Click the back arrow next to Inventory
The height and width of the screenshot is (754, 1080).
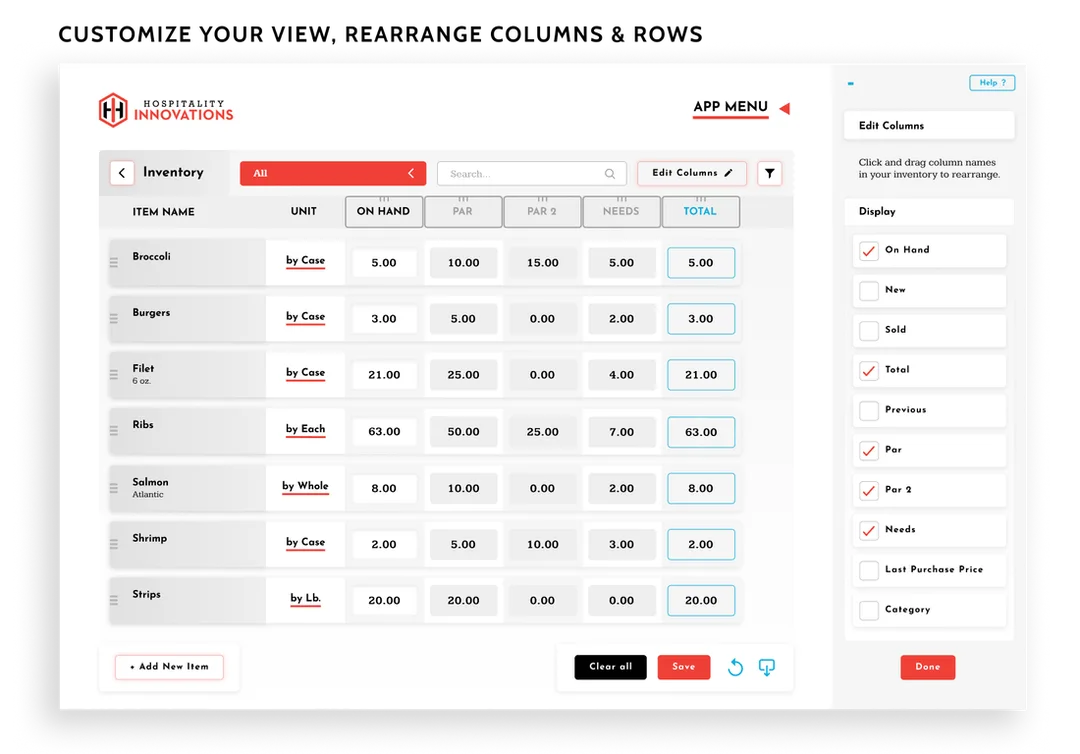coord(122,173)
